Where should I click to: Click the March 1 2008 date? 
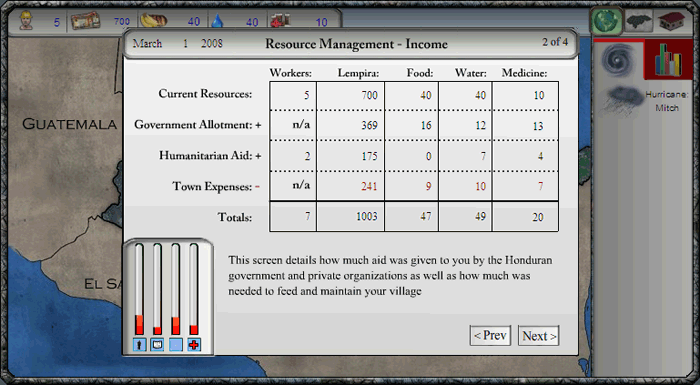177,43
